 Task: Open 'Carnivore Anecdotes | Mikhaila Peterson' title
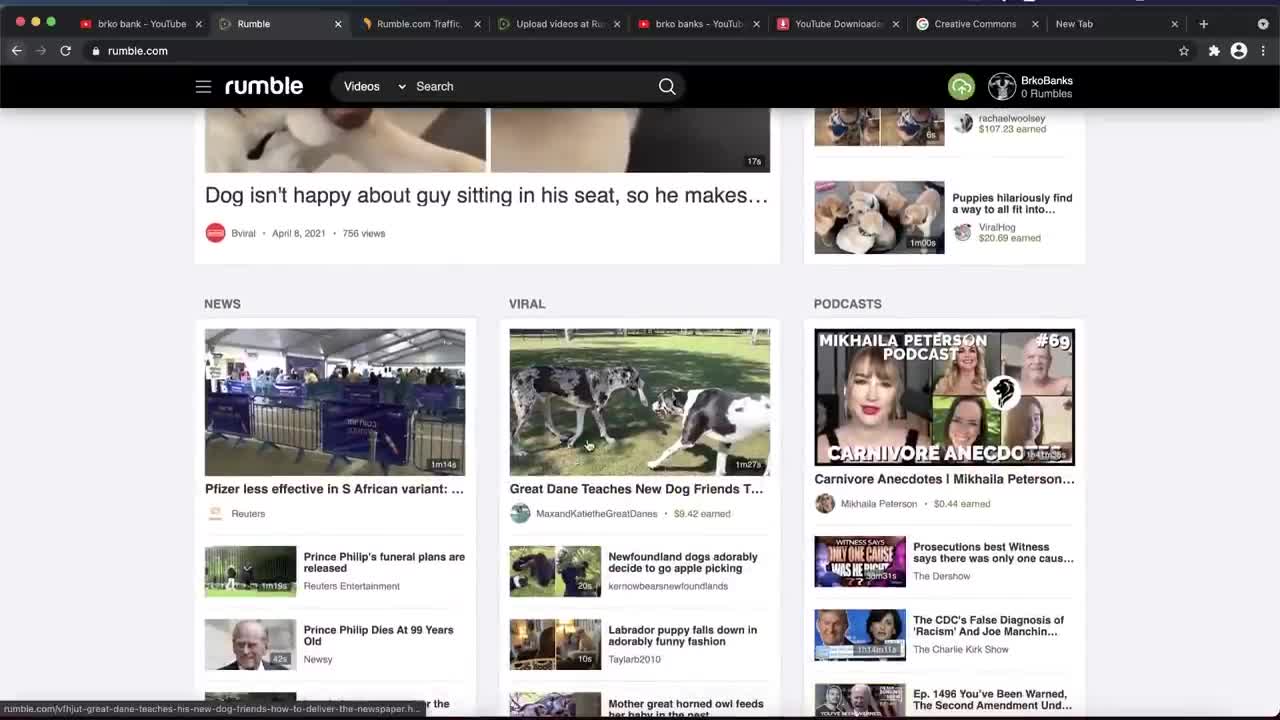pyautogui.click(x=944, y=479)
